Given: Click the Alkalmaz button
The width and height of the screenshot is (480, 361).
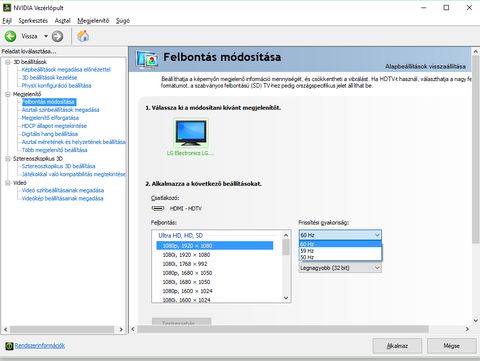Looking at the screenshot, I should (397, 346).
